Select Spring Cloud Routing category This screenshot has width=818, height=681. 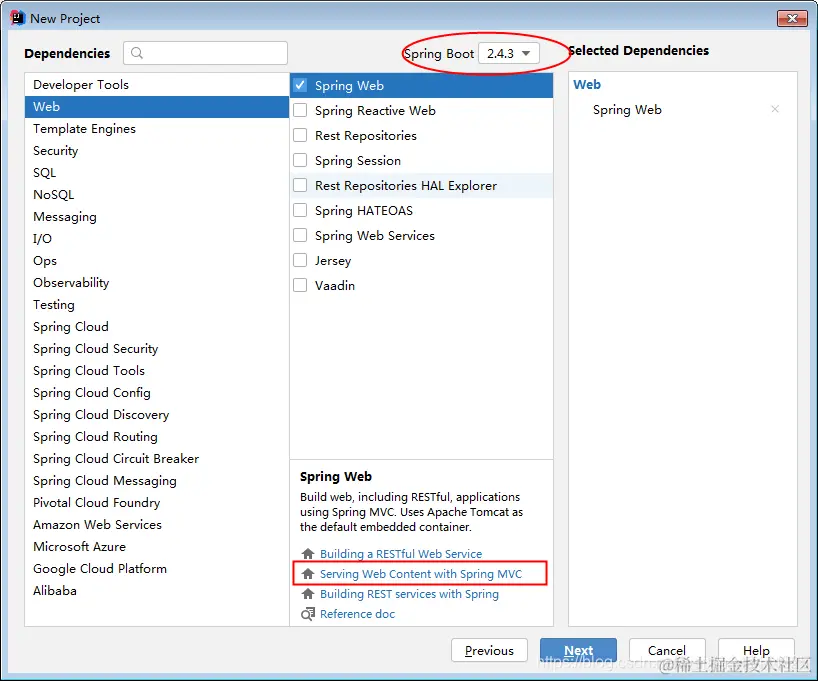coord(157,436)
